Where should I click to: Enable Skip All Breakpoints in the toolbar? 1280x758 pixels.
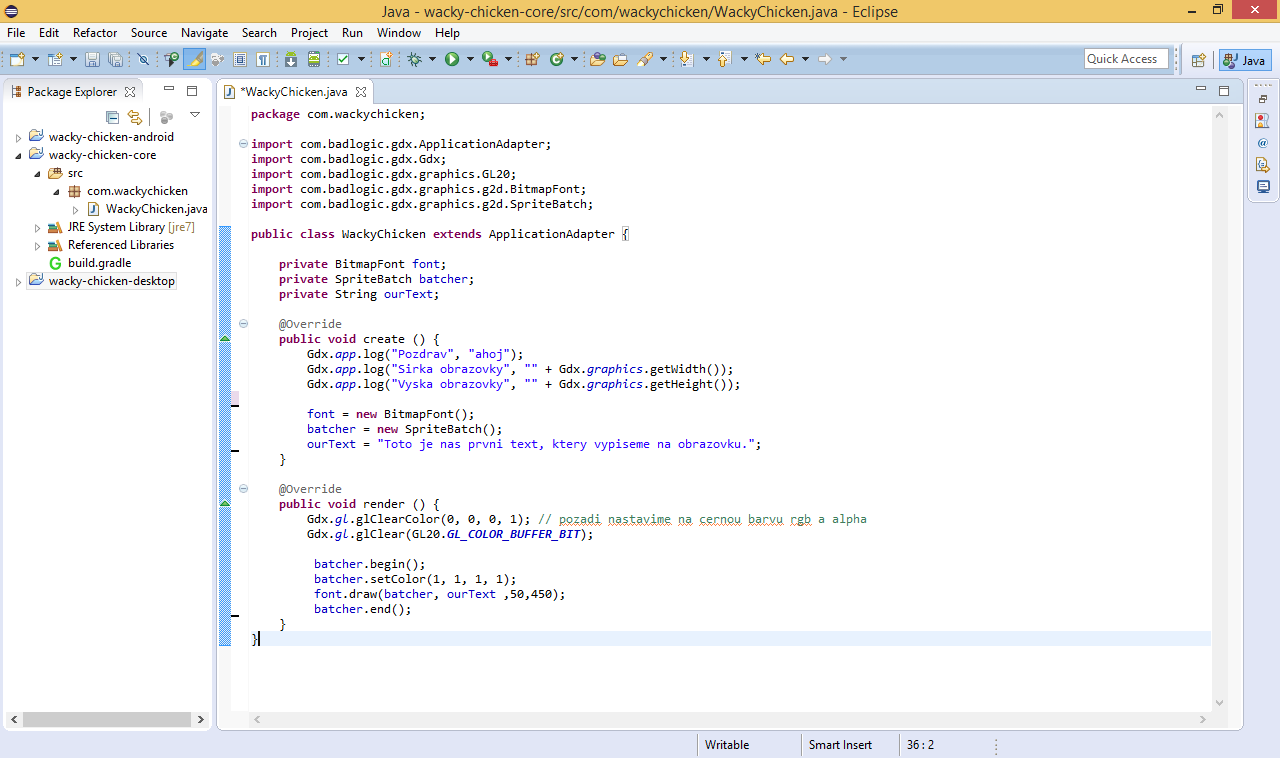pyautogui.click(x=143, y=60)
